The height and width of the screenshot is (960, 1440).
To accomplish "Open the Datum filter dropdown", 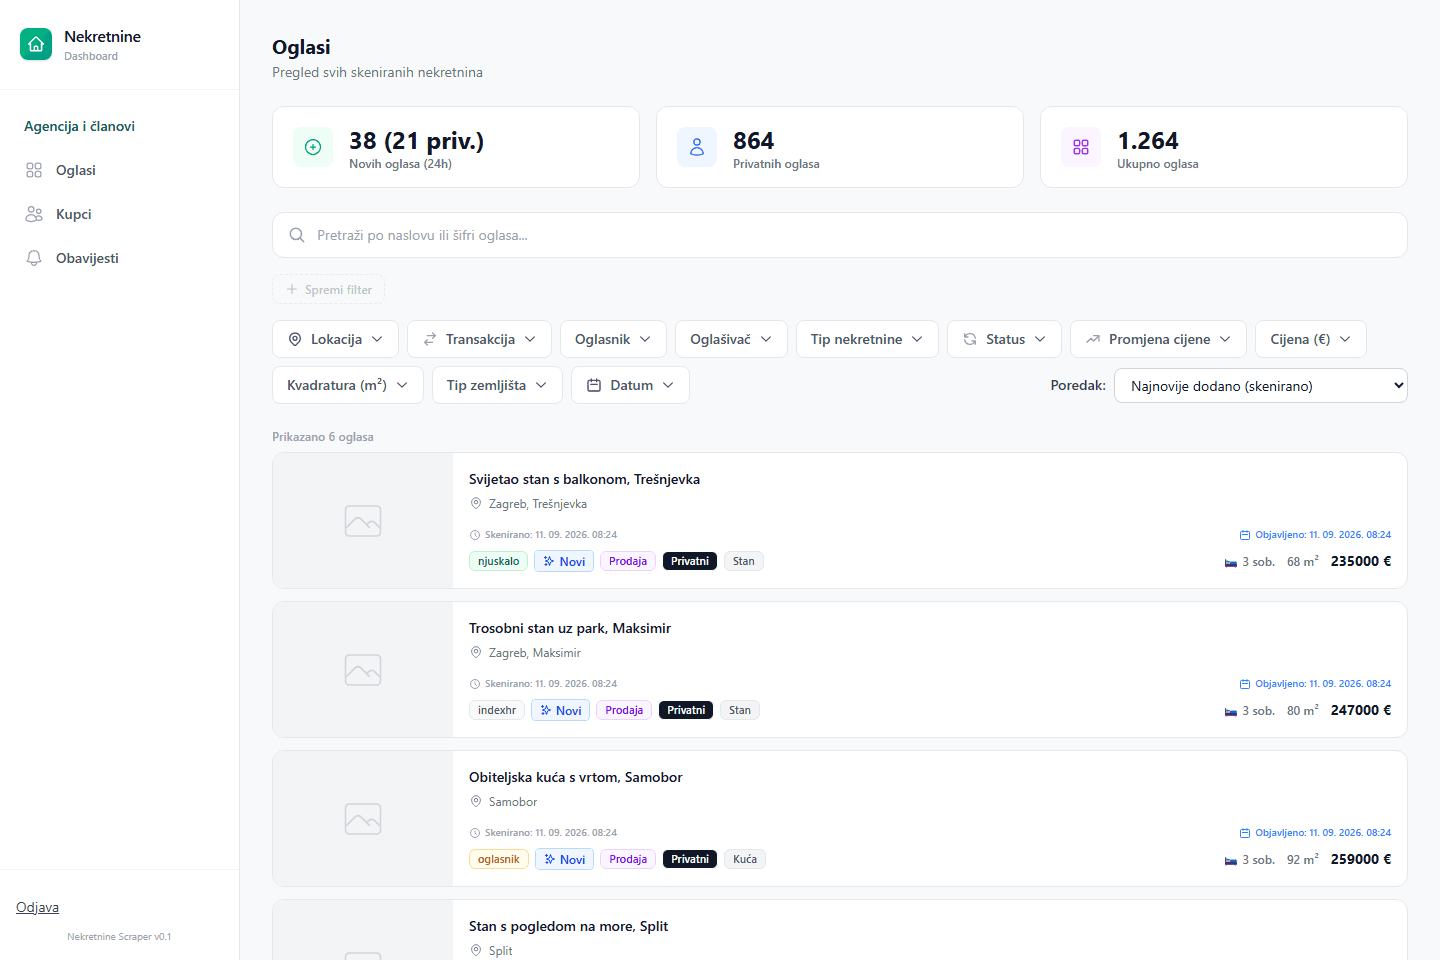I will tap(630, 385).
